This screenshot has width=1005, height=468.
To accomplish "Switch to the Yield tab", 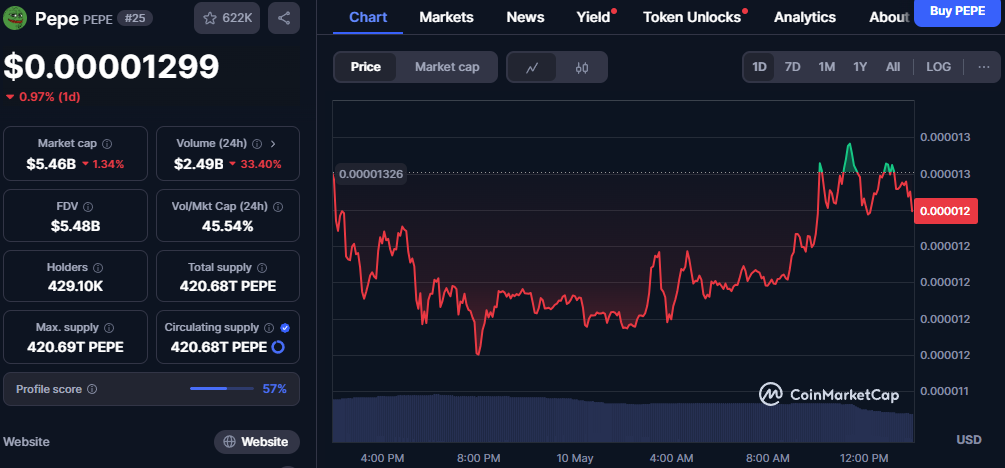I will [x=594, y=17].
